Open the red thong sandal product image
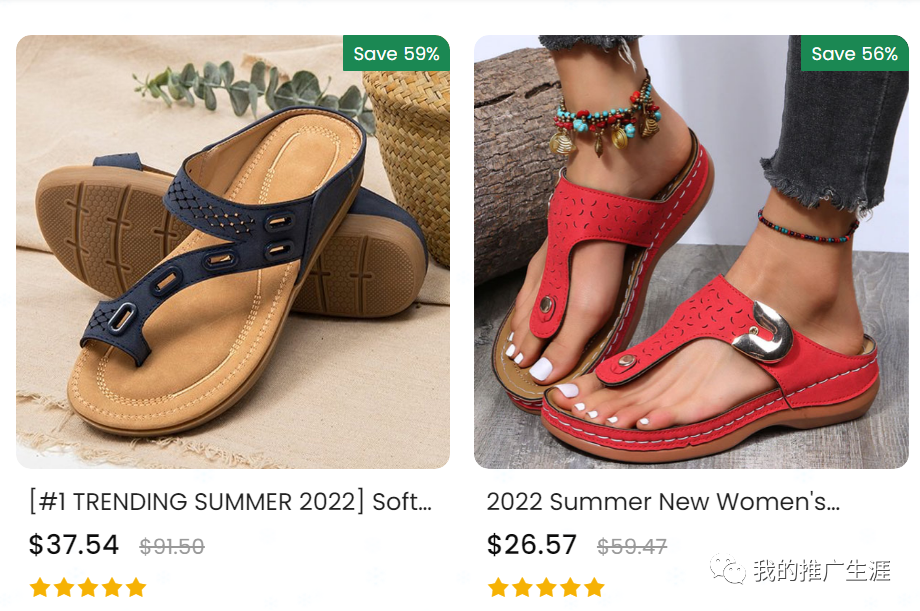Viewport: 920px width, 611px height. (x=691, y=252)
